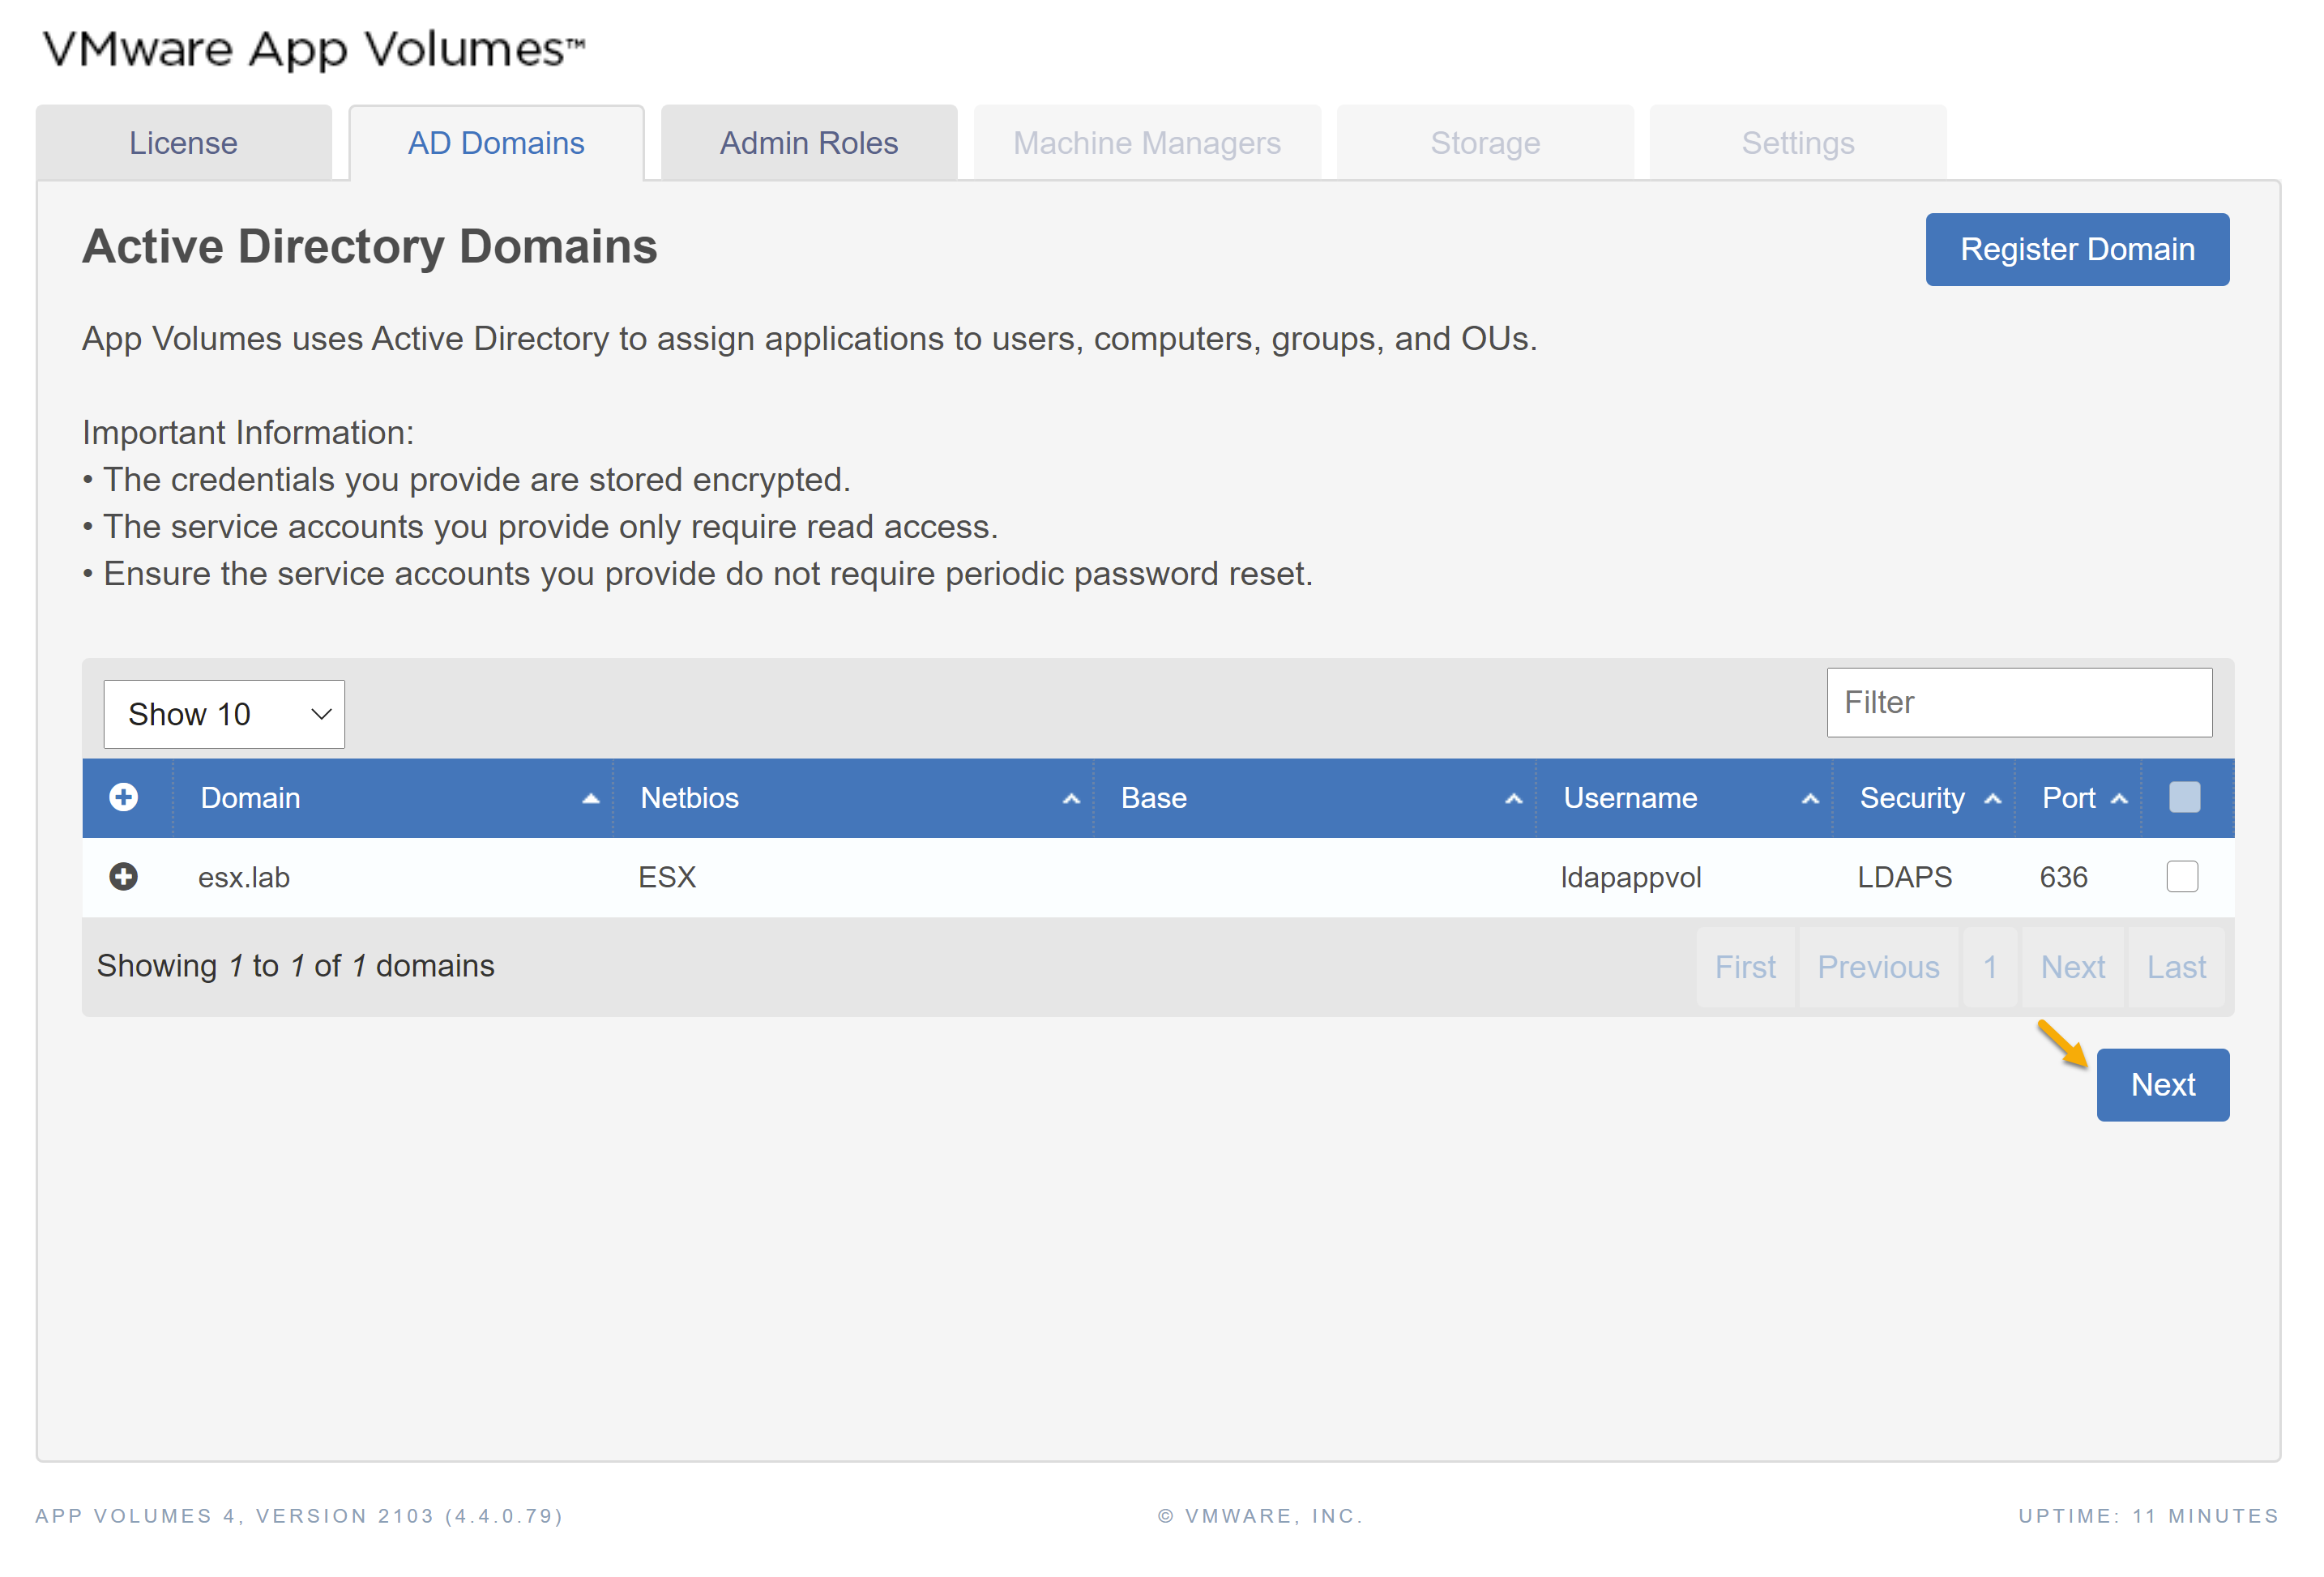This screenshot has width=2324, height=1577.
Task: Expand the esx.lab row details
Action: (124, 877)
